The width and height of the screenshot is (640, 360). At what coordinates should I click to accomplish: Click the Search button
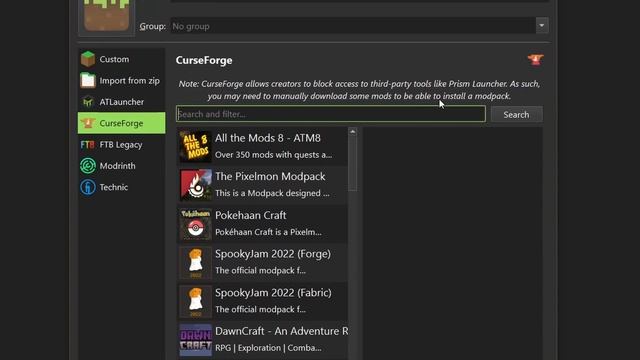point(516,114)
